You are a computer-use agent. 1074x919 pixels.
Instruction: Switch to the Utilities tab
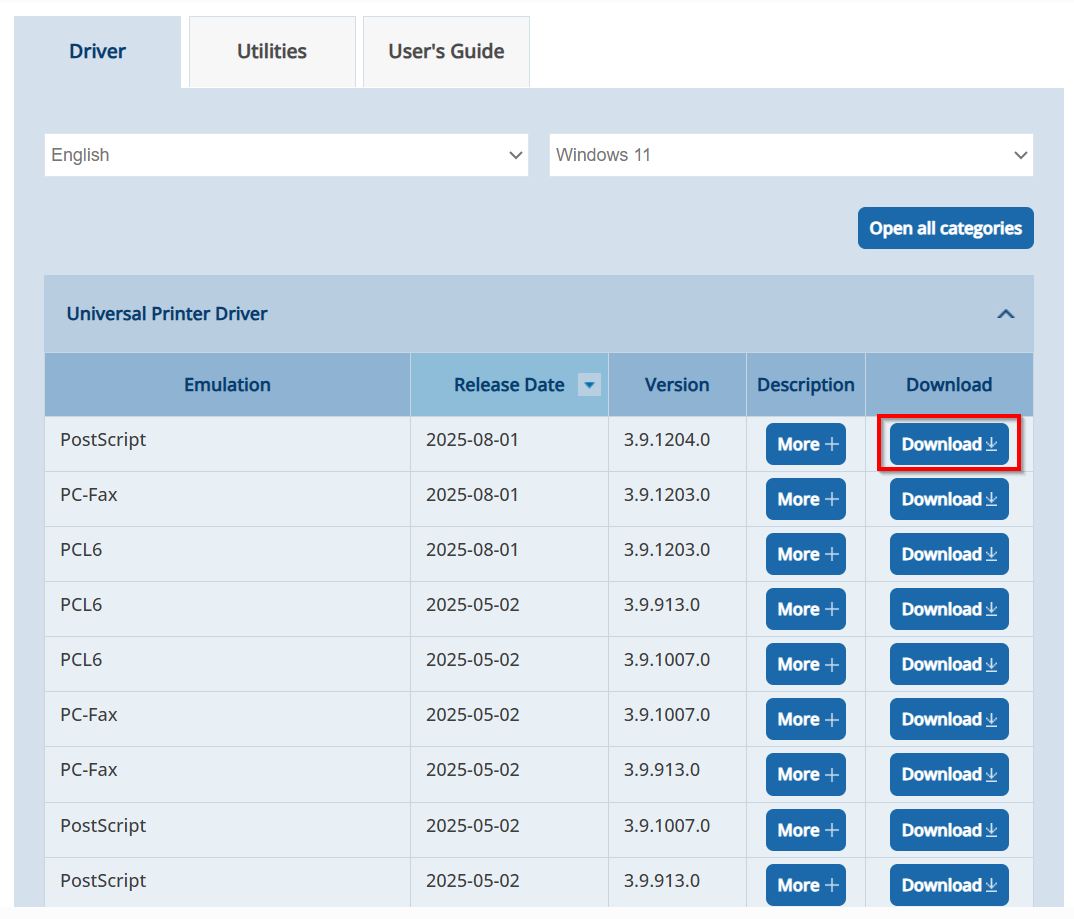coord(271,51)
